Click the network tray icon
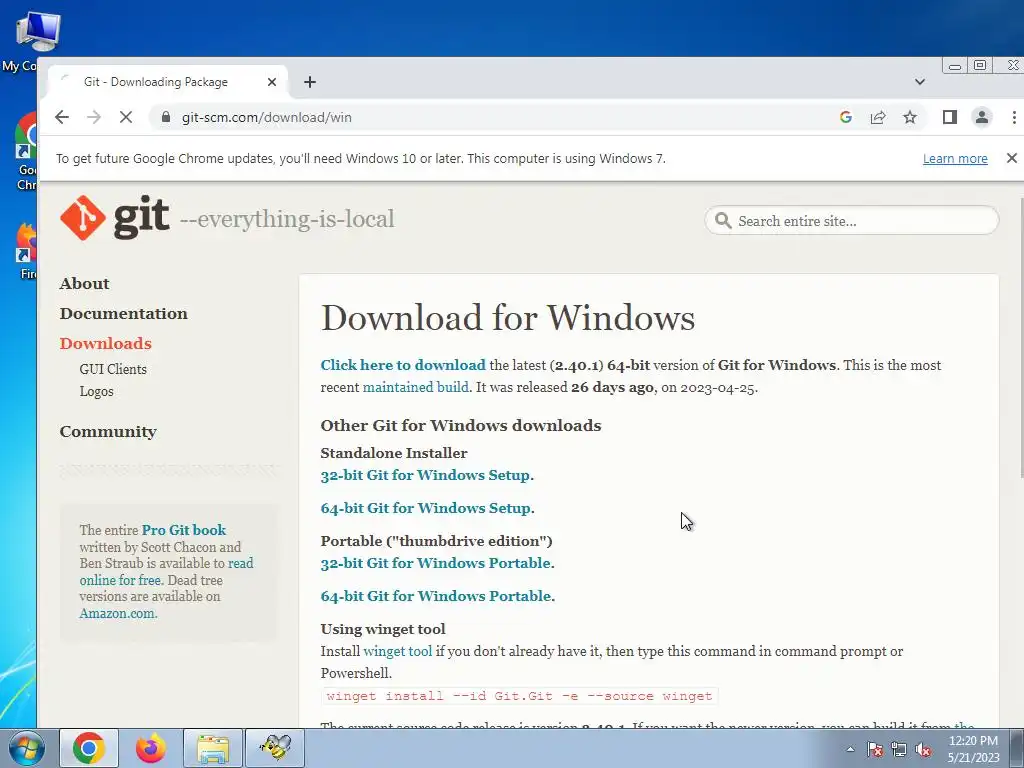This screenshot has width=1024, height=768. [x=899, y=749]
